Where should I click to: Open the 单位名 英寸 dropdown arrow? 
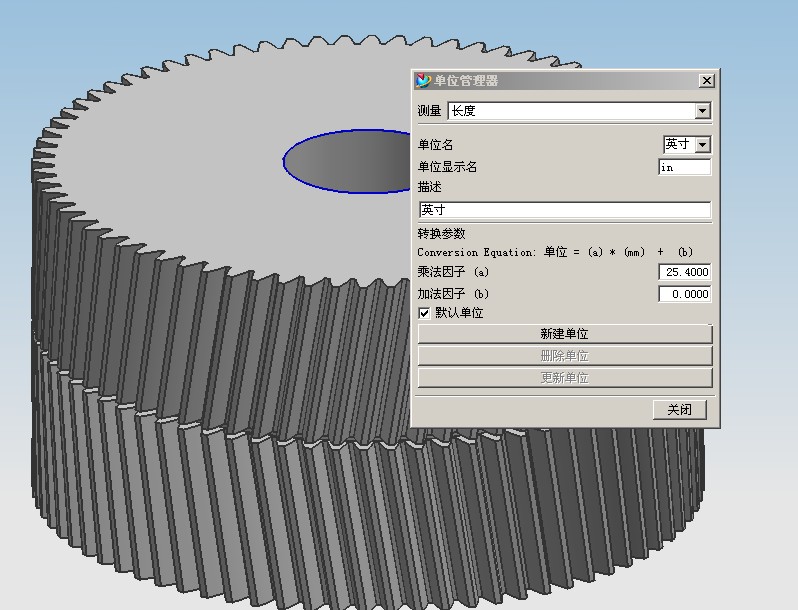click(702, 144)
